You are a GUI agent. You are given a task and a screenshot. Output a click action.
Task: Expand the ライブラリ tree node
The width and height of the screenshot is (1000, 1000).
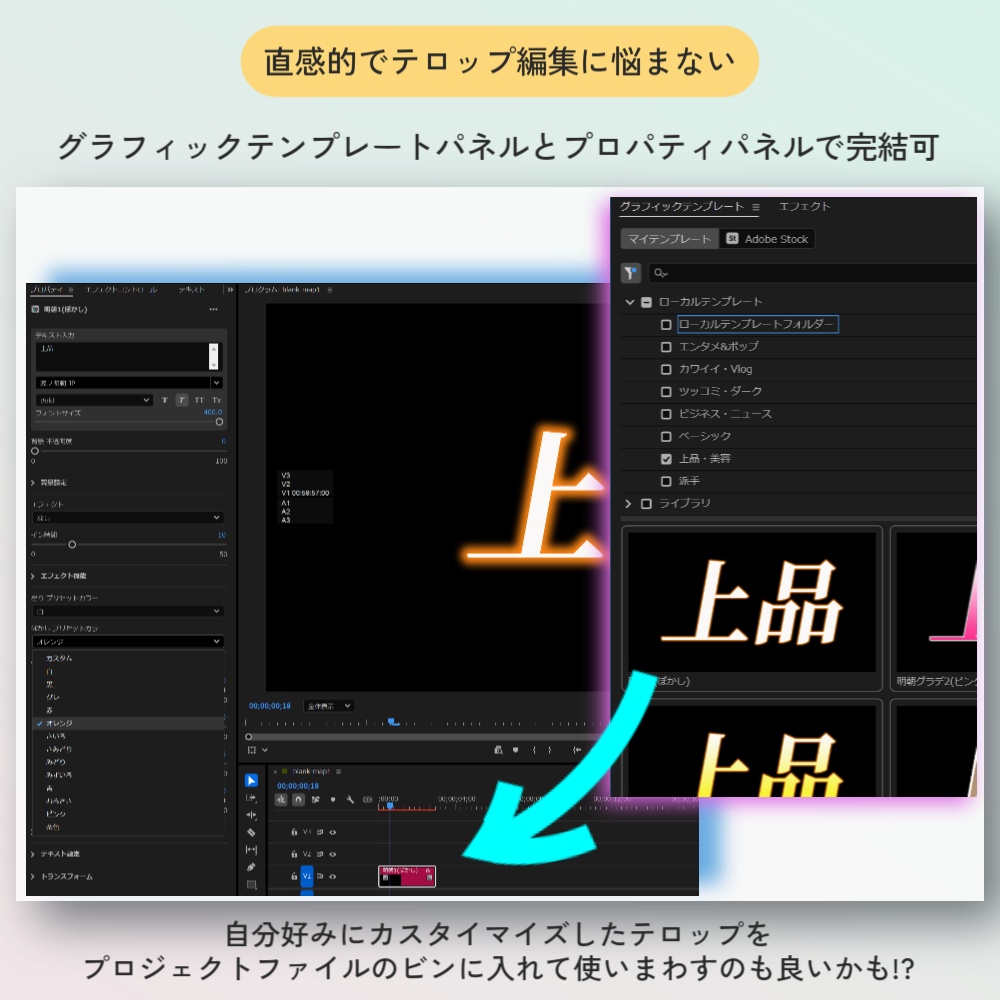tap(628, 504)
